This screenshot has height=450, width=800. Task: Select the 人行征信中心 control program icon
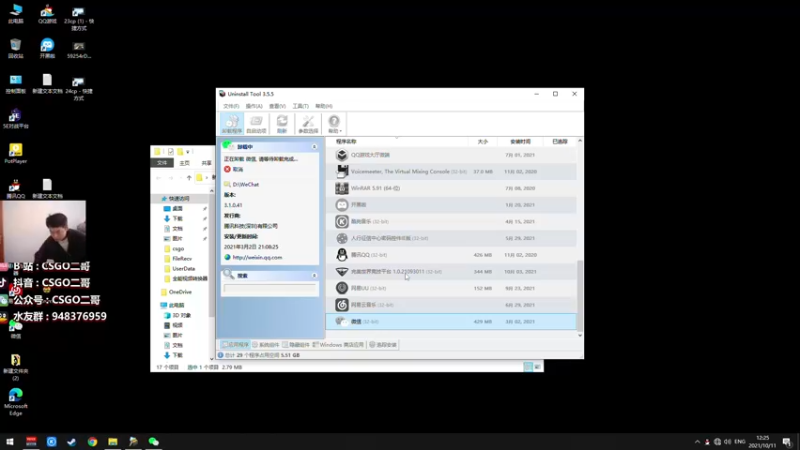pyautogui.click(x=342, y=238)
